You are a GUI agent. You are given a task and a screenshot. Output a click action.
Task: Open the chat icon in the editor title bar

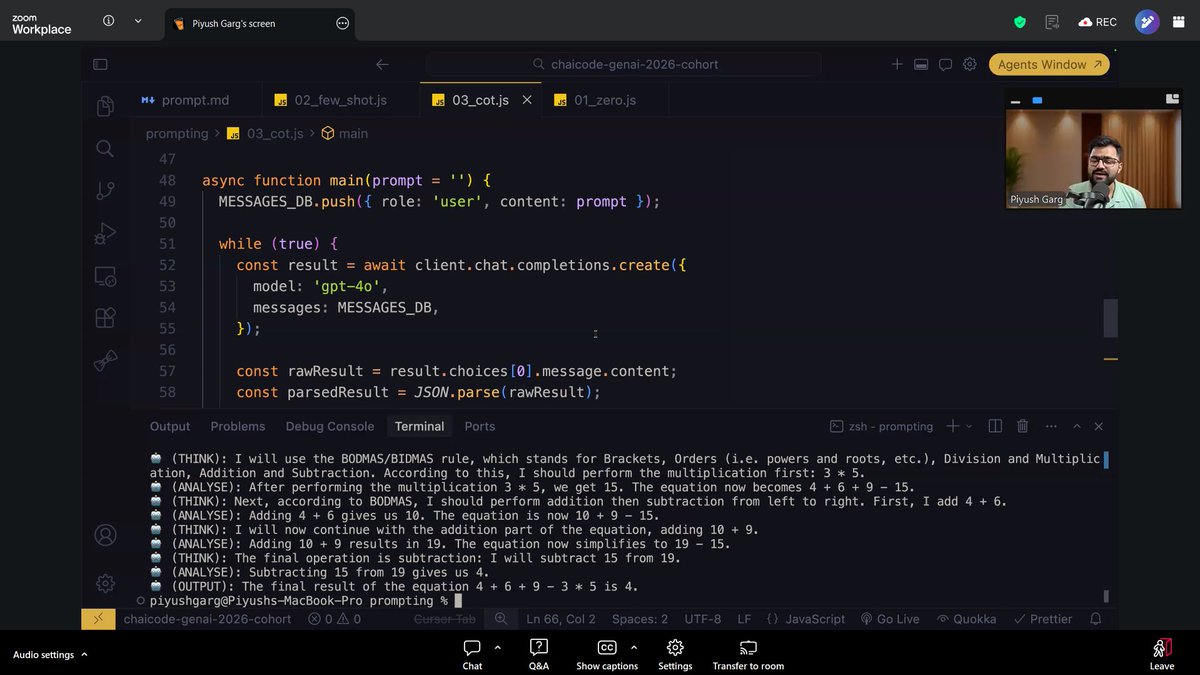[945, 64]
